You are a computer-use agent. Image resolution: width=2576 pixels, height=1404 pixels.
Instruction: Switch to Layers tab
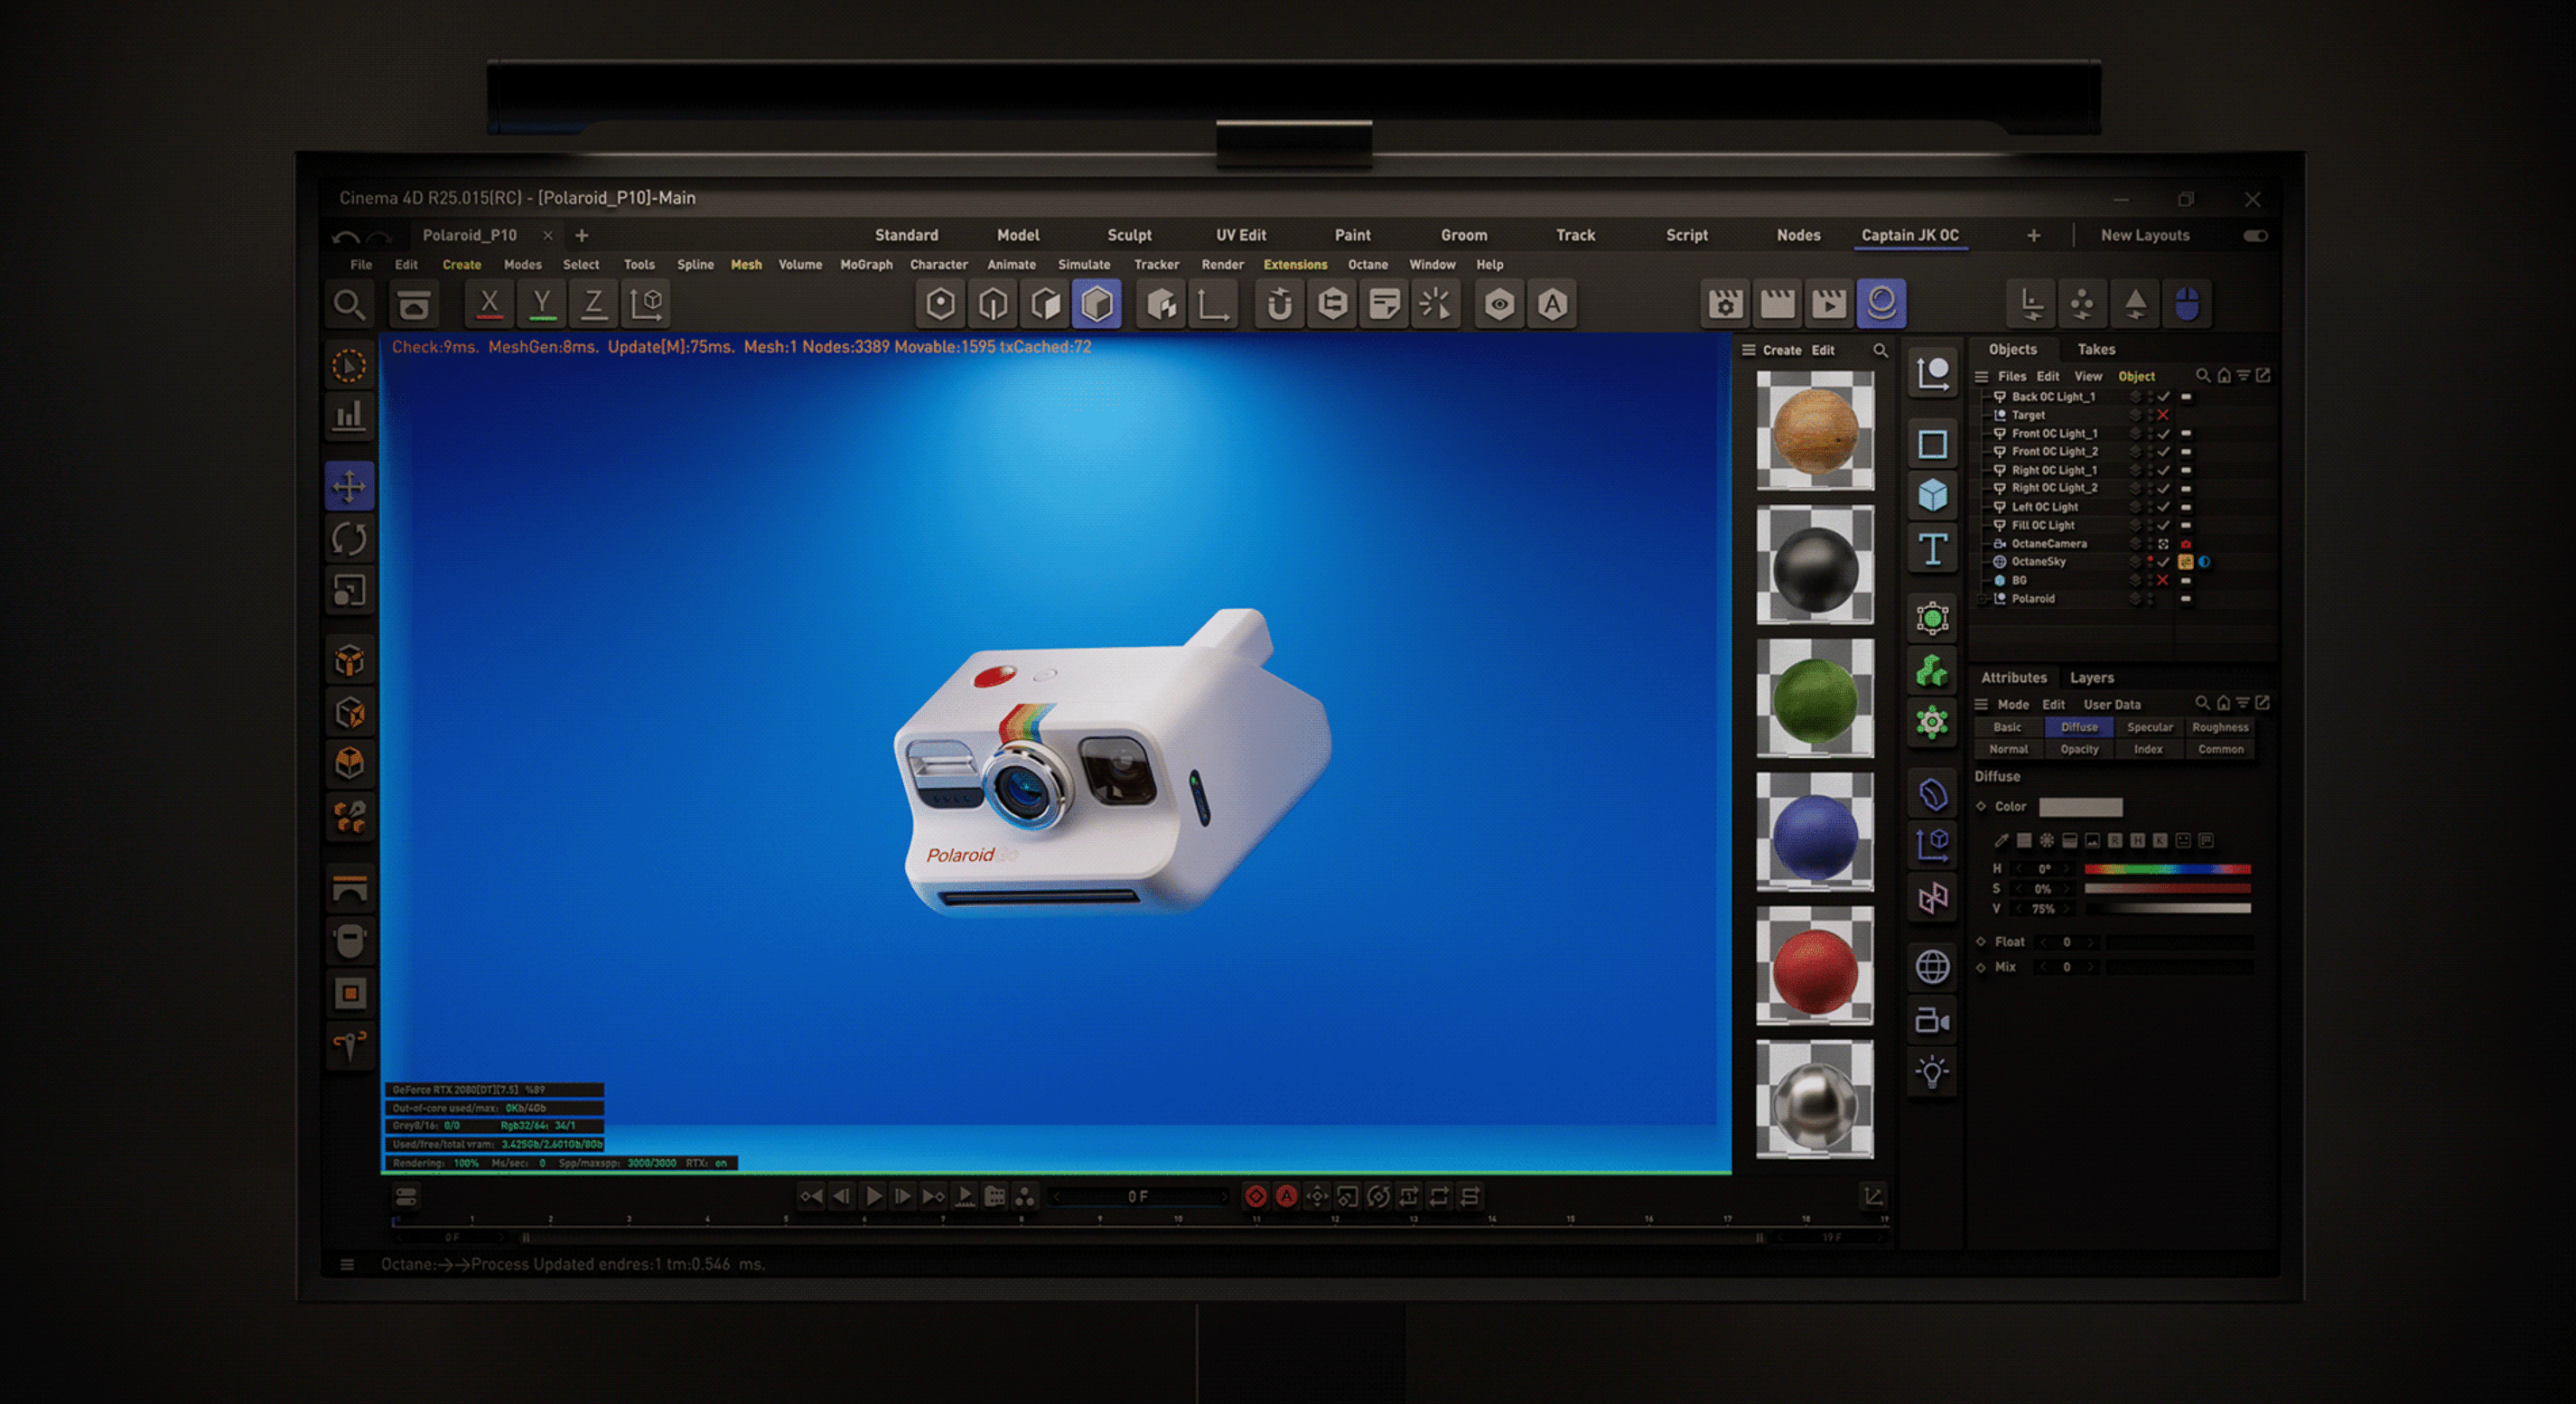2091,677
